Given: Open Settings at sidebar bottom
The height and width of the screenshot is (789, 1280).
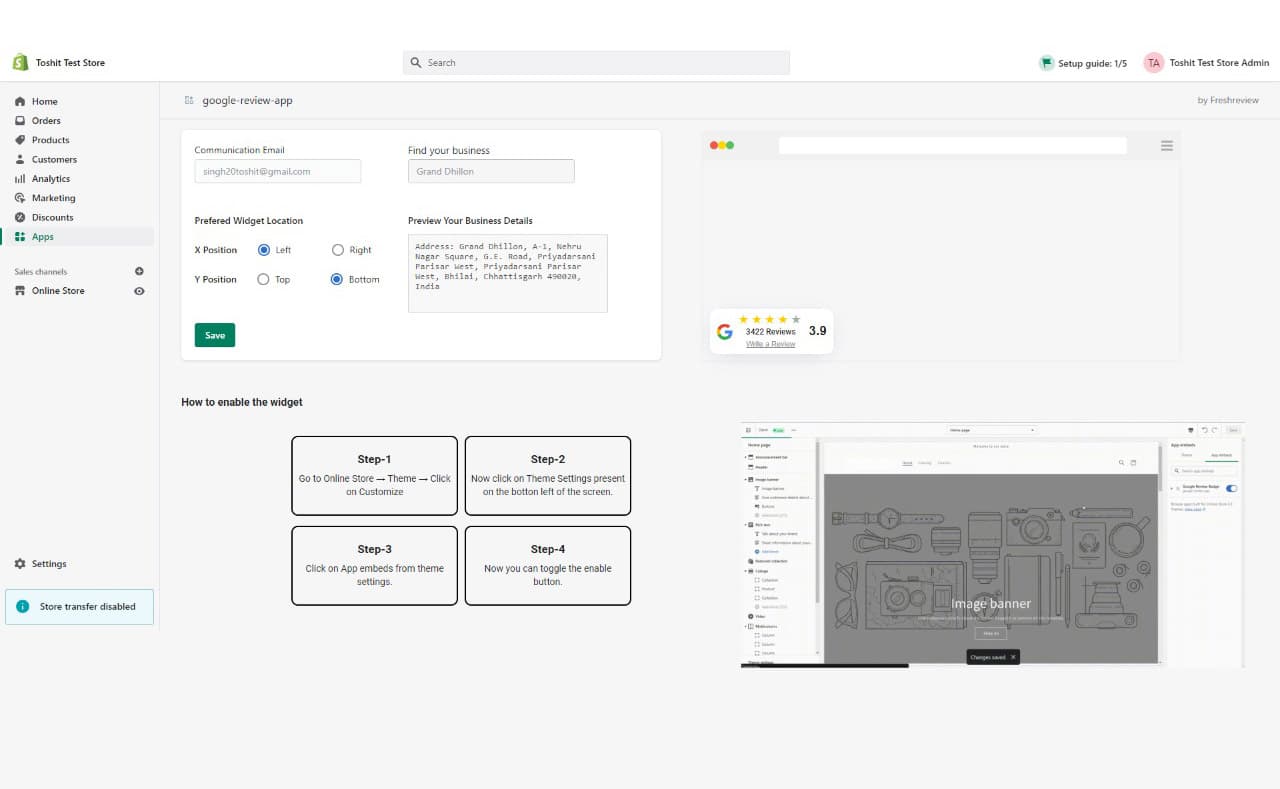Looking at the screenshot, I should [48, 564].
